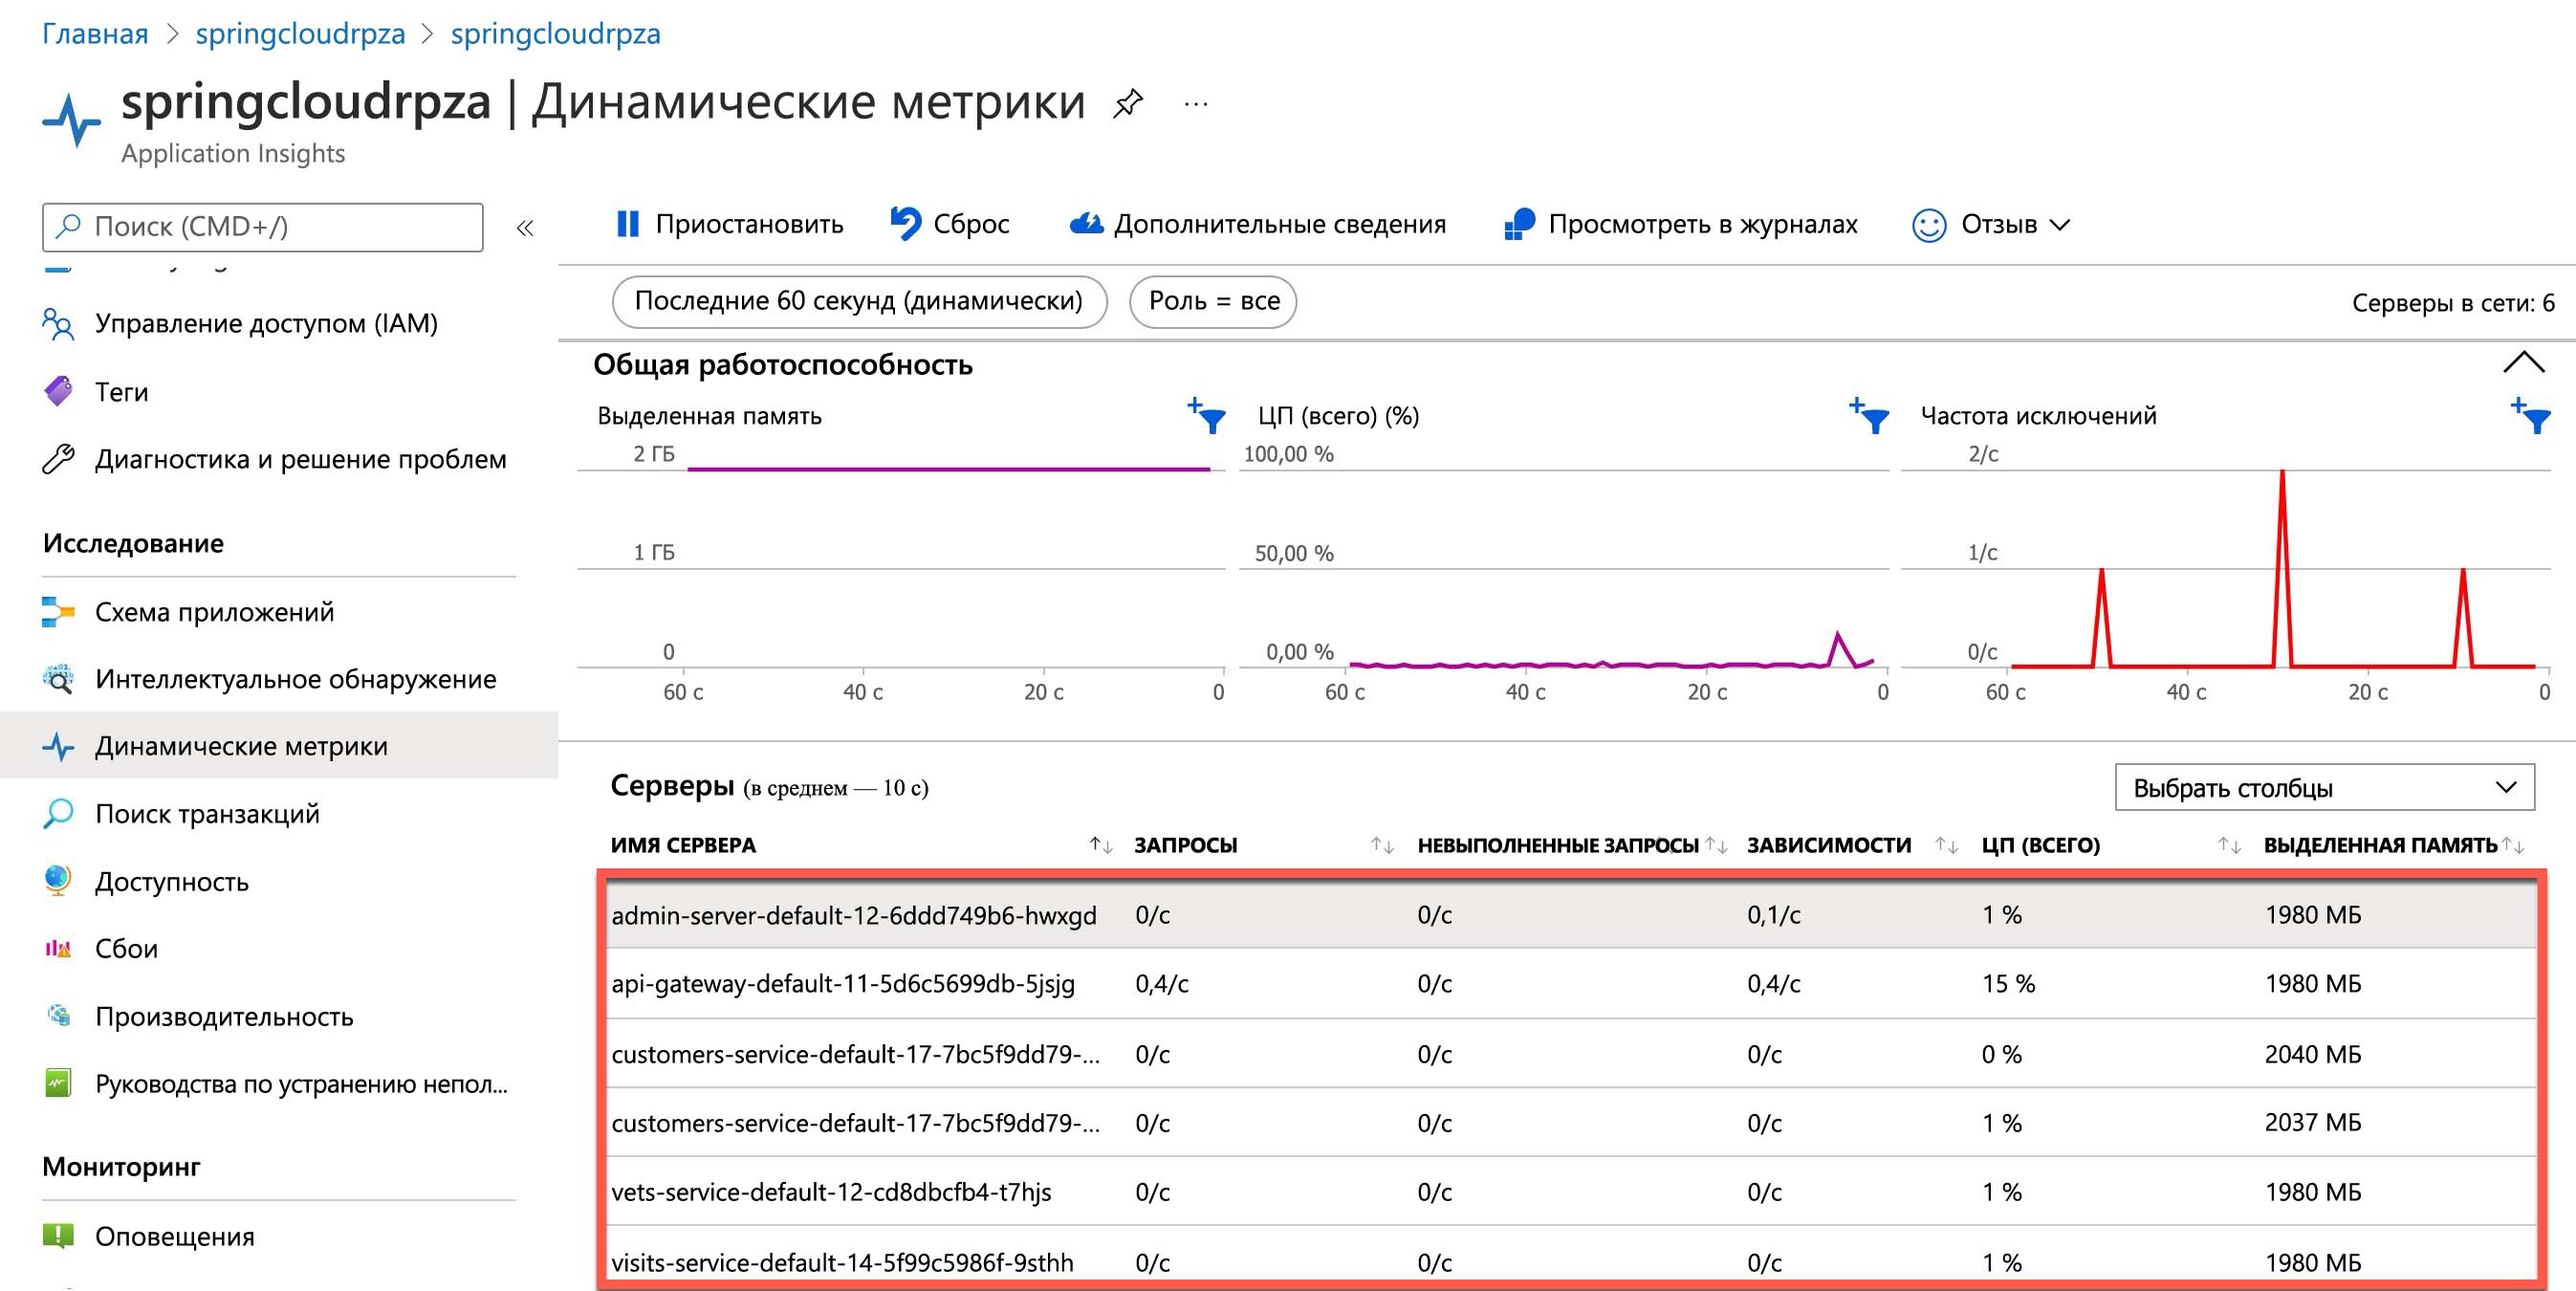This screenshot has height=1291, width=2576.
Task: Pin the Динамические метрики page
Action: [1128, 103]
